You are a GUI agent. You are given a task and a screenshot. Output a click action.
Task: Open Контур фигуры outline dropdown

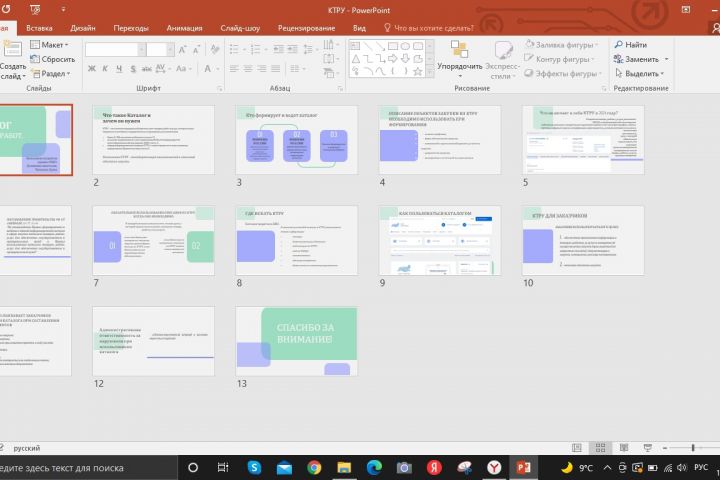pyautogui.click(x=559, y=59)
